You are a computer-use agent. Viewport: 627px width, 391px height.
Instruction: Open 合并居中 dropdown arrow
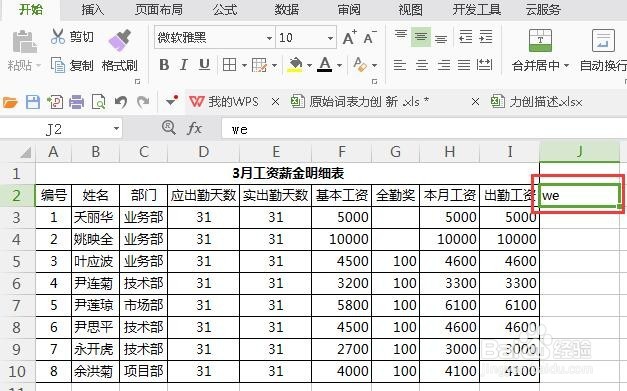coord(566,65)
